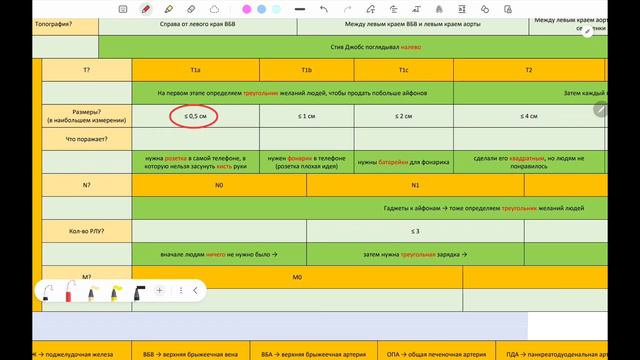
Task: Click 'затем нужна треугольная зарядка' cell
Action: pos(415,254)
